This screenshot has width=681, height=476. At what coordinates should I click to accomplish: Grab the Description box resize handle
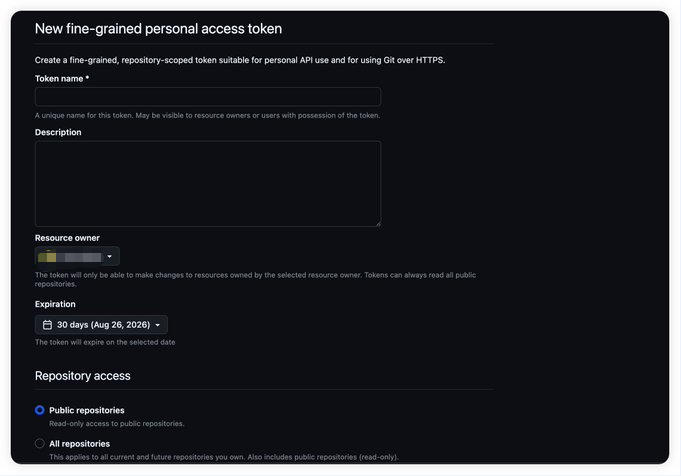378,224
